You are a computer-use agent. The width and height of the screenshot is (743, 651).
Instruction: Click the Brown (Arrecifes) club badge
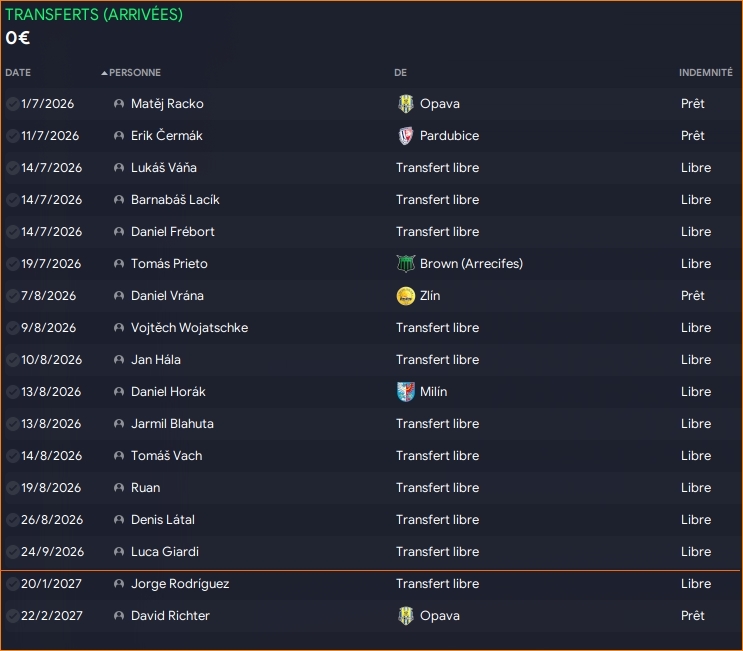tap(405, 264)
